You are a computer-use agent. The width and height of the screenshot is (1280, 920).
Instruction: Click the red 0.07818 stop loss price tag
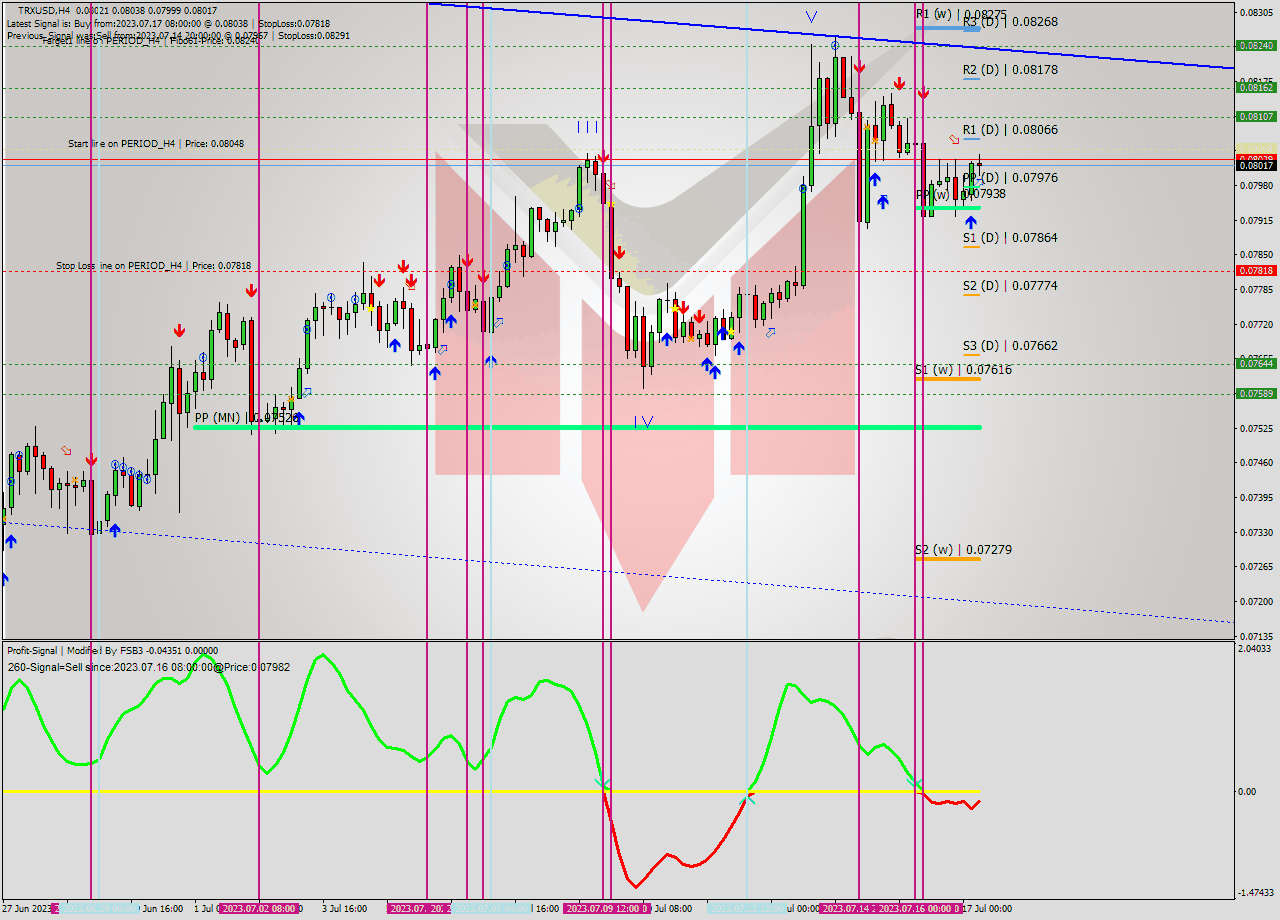(x=1256, y=271)
